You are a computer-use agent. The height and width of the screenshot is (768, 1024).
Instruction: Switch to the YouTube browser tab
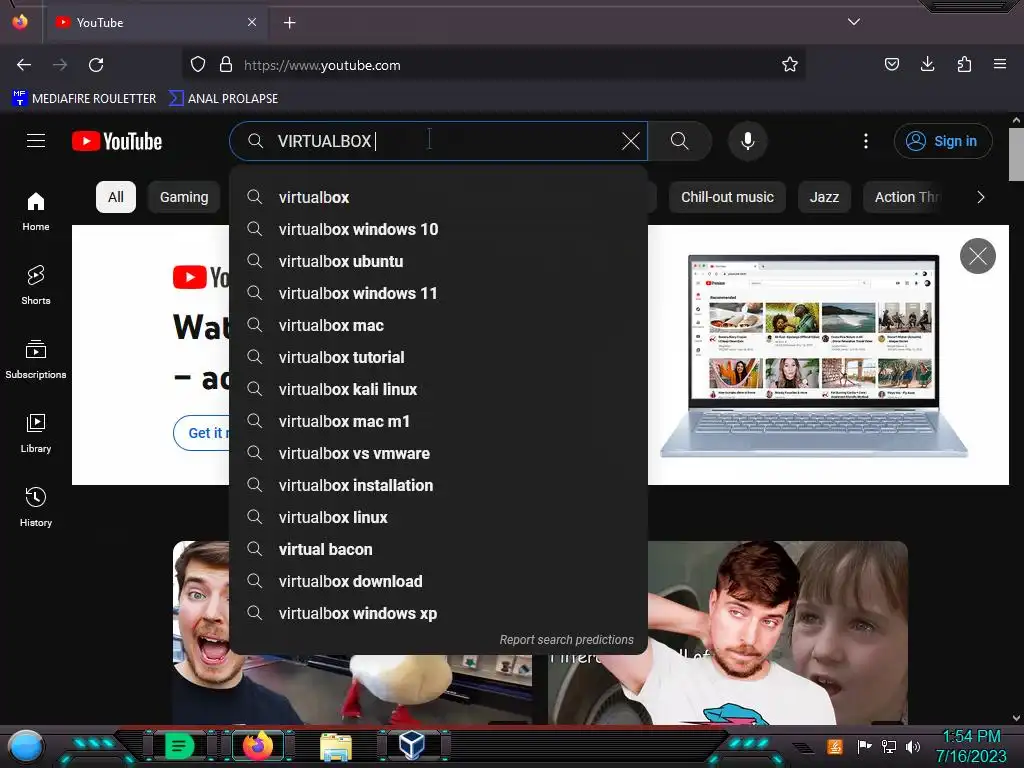point(157,23)
